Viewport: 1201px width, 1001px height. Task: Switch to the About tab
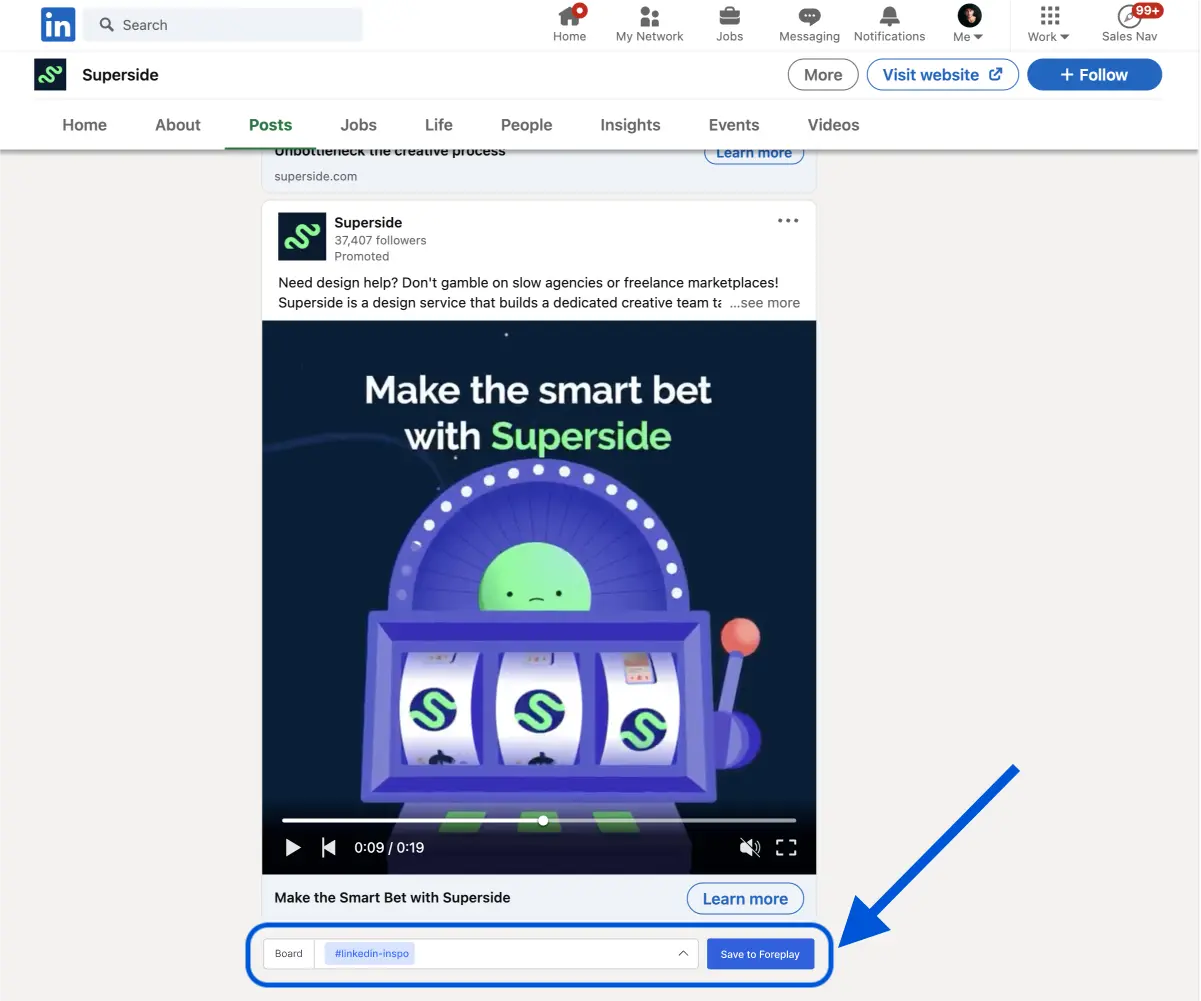pos(178,125)
